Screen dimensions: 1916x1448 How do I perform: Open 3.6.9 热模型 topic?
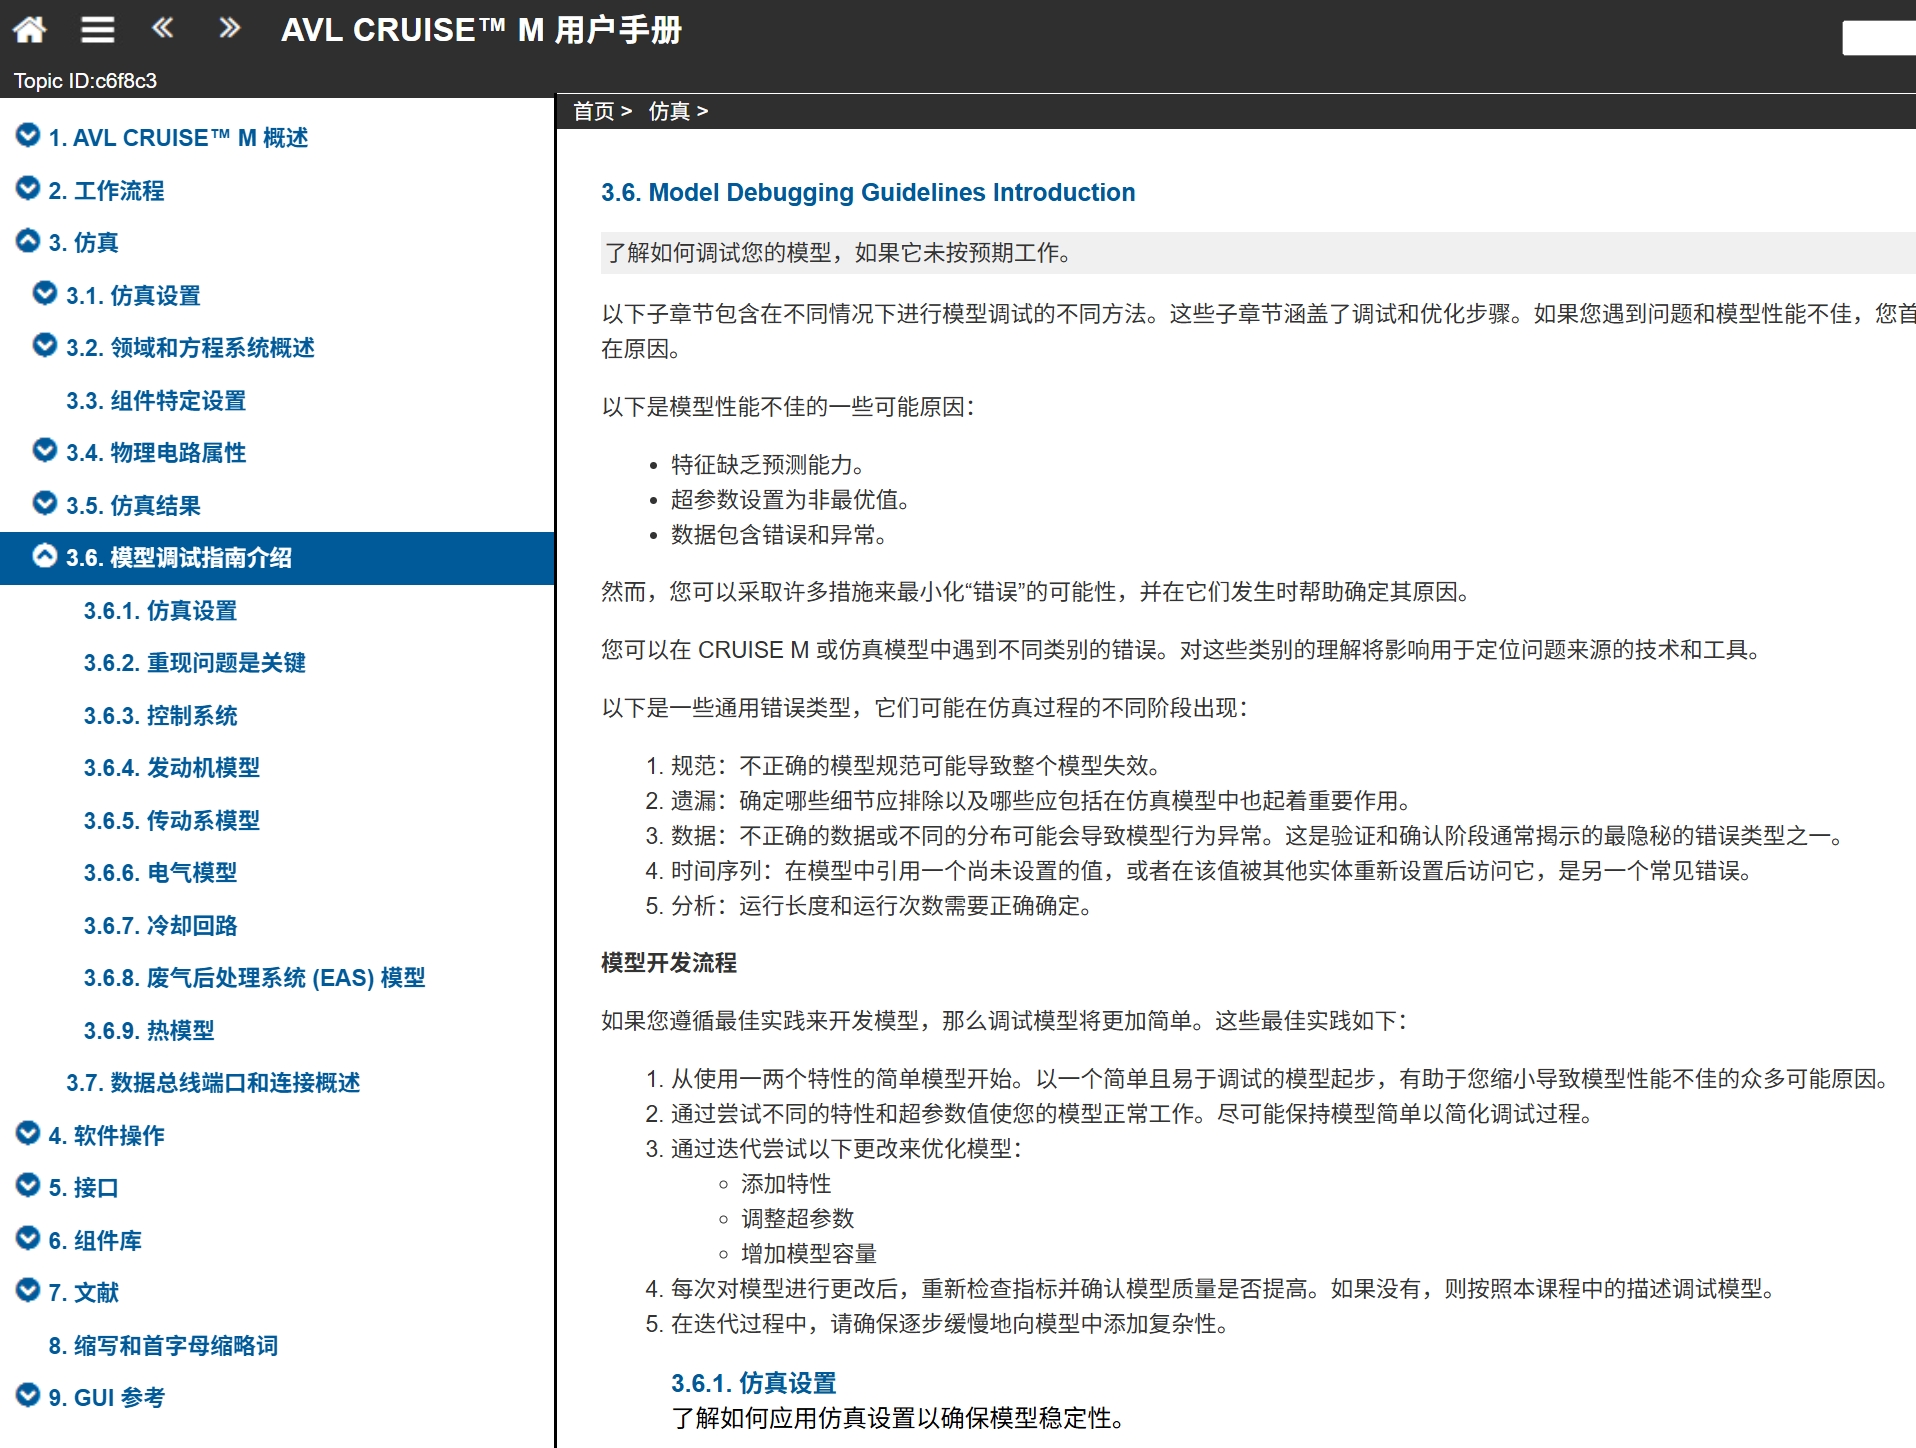[x=149, y=1031]
